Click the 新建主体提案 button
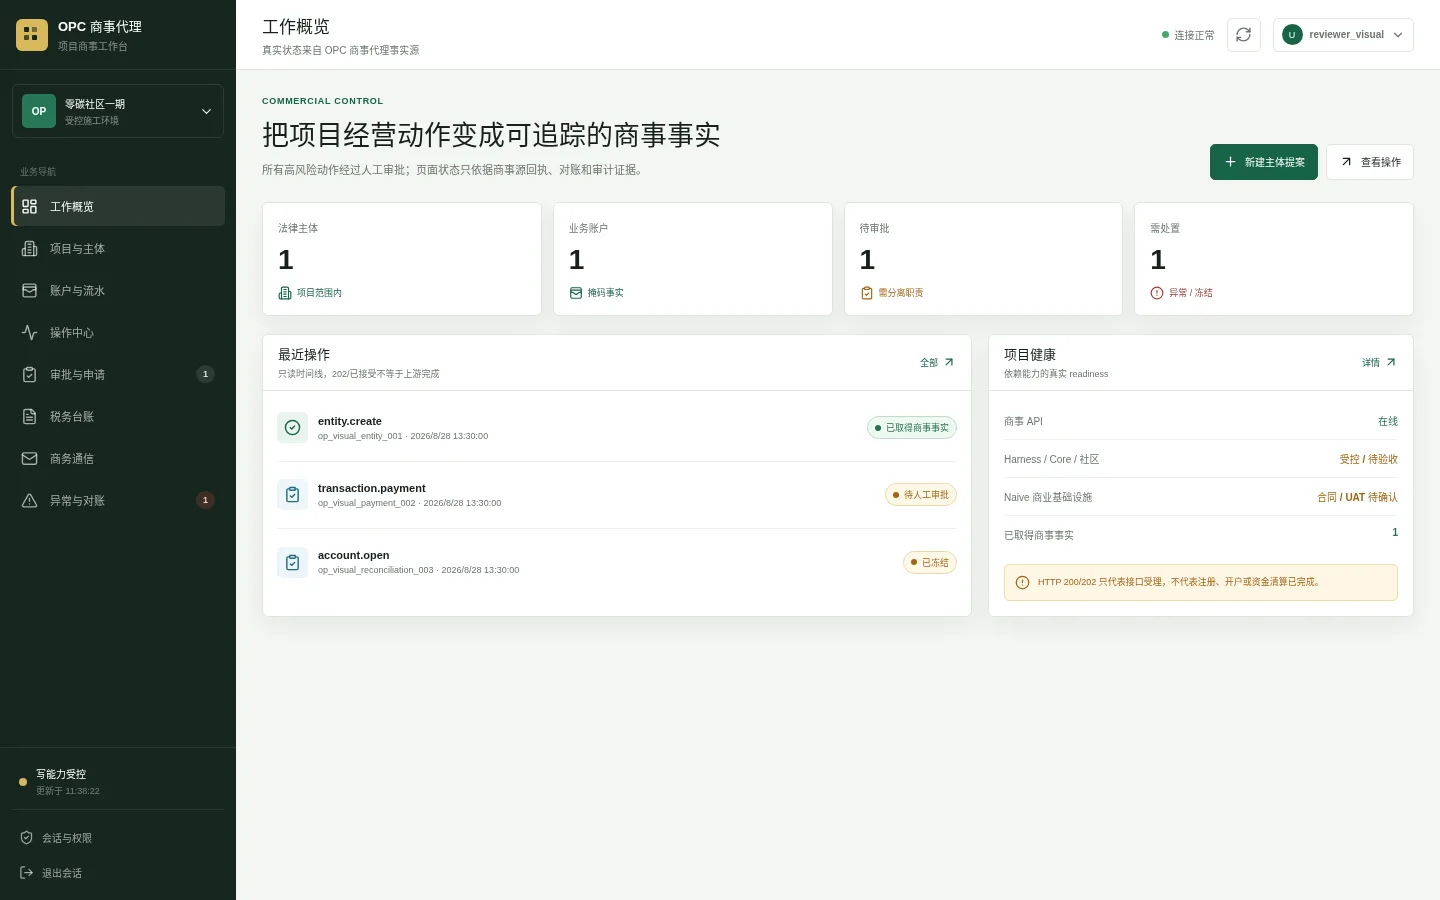Screen dimensions: 1440x900 point(1264,162)
